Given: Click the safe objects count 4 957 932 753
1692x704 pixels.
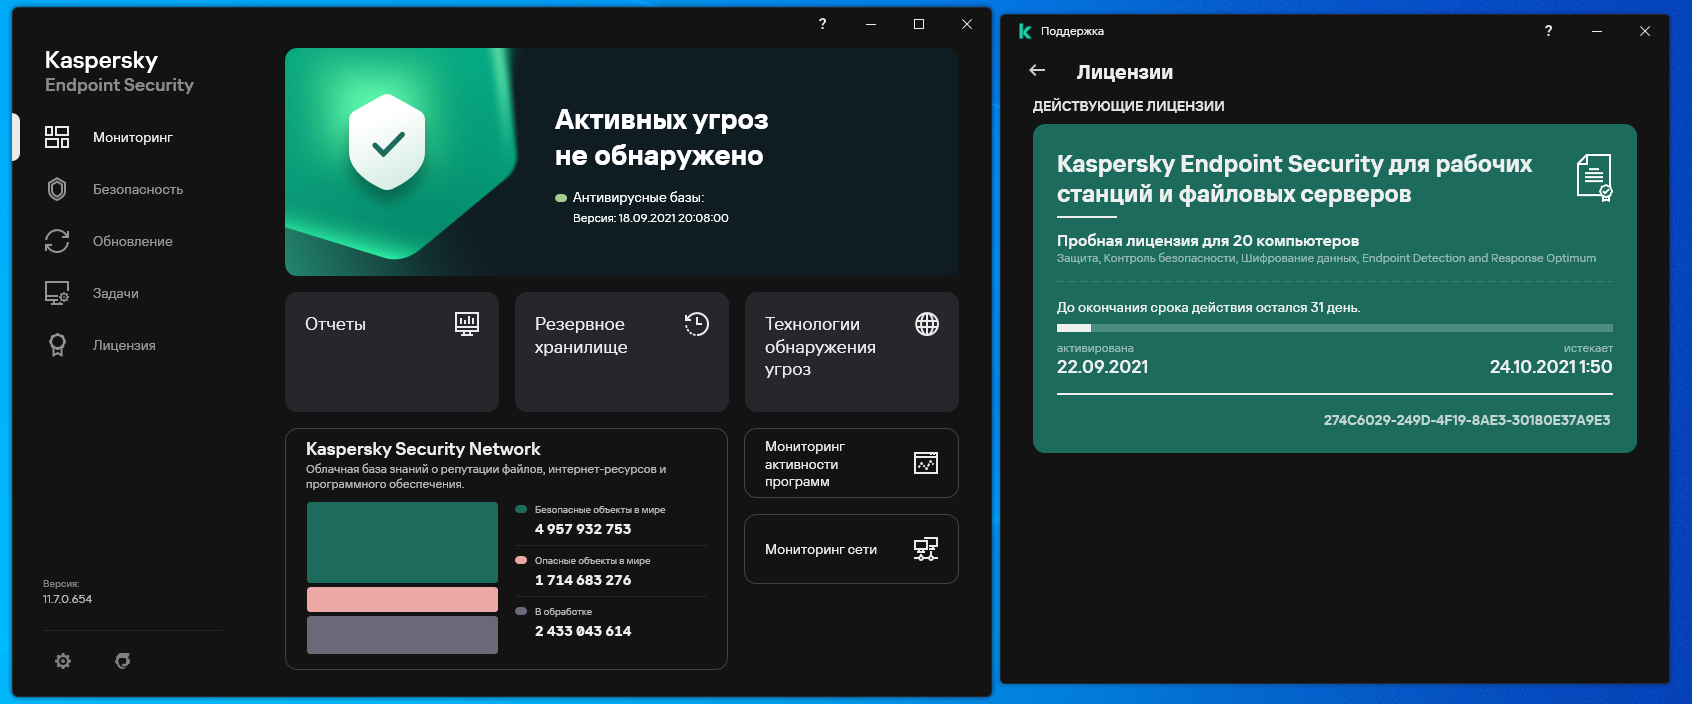Looking at the screenshot, I should [583, 529].
